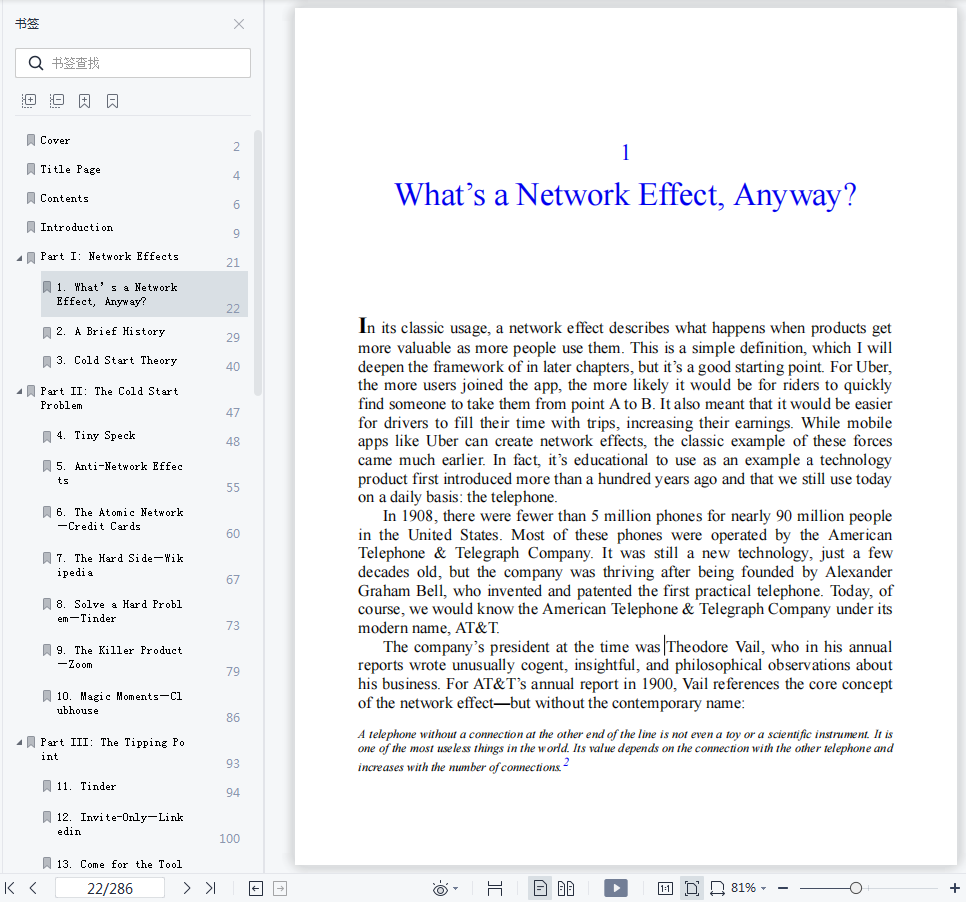Image resolution: width=966 pixels, height=902 pixels.
Task: Open 5. Anti-Network Effects bookmark
Action: [x=120, y=473]
